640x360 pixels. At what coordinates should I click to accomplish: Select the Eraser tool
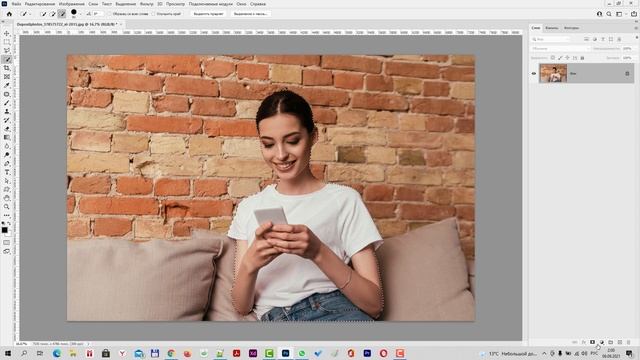pos(7,129)
